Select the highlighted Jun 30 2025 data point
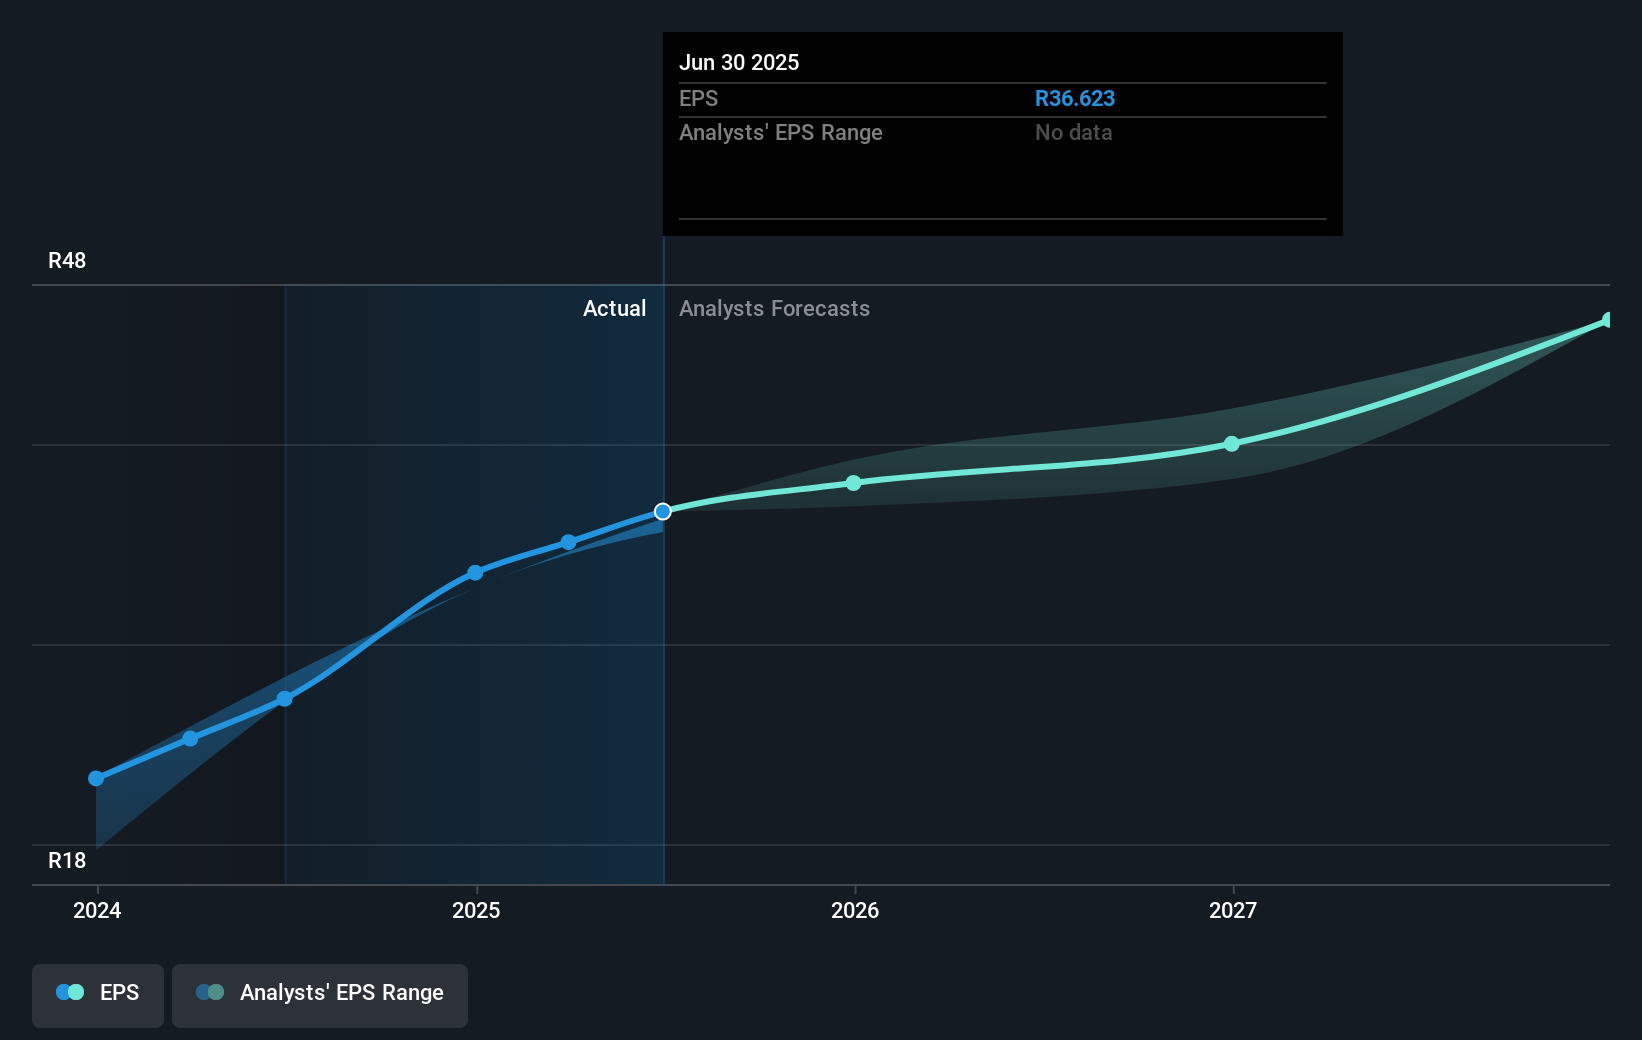Screen dimensions: 1642x1040 663,511
